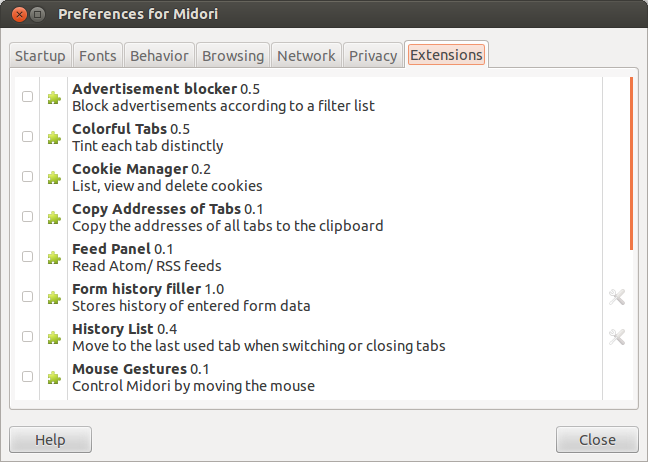The image size is (648, 462).
Task: Click the Mouse Gestures extension icon
Action: 54,377
